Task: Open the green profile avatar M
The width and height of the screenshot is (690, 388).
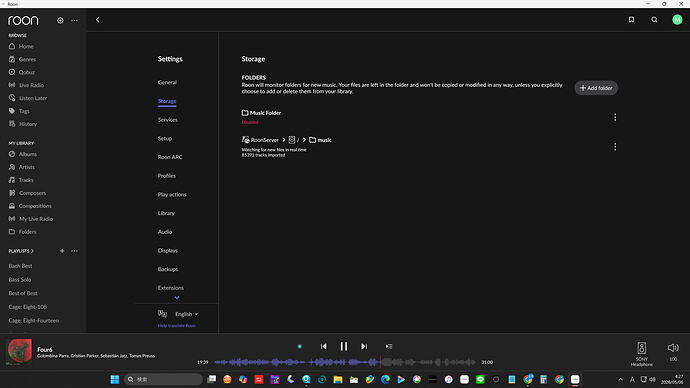Action: [x=677, y=20]
